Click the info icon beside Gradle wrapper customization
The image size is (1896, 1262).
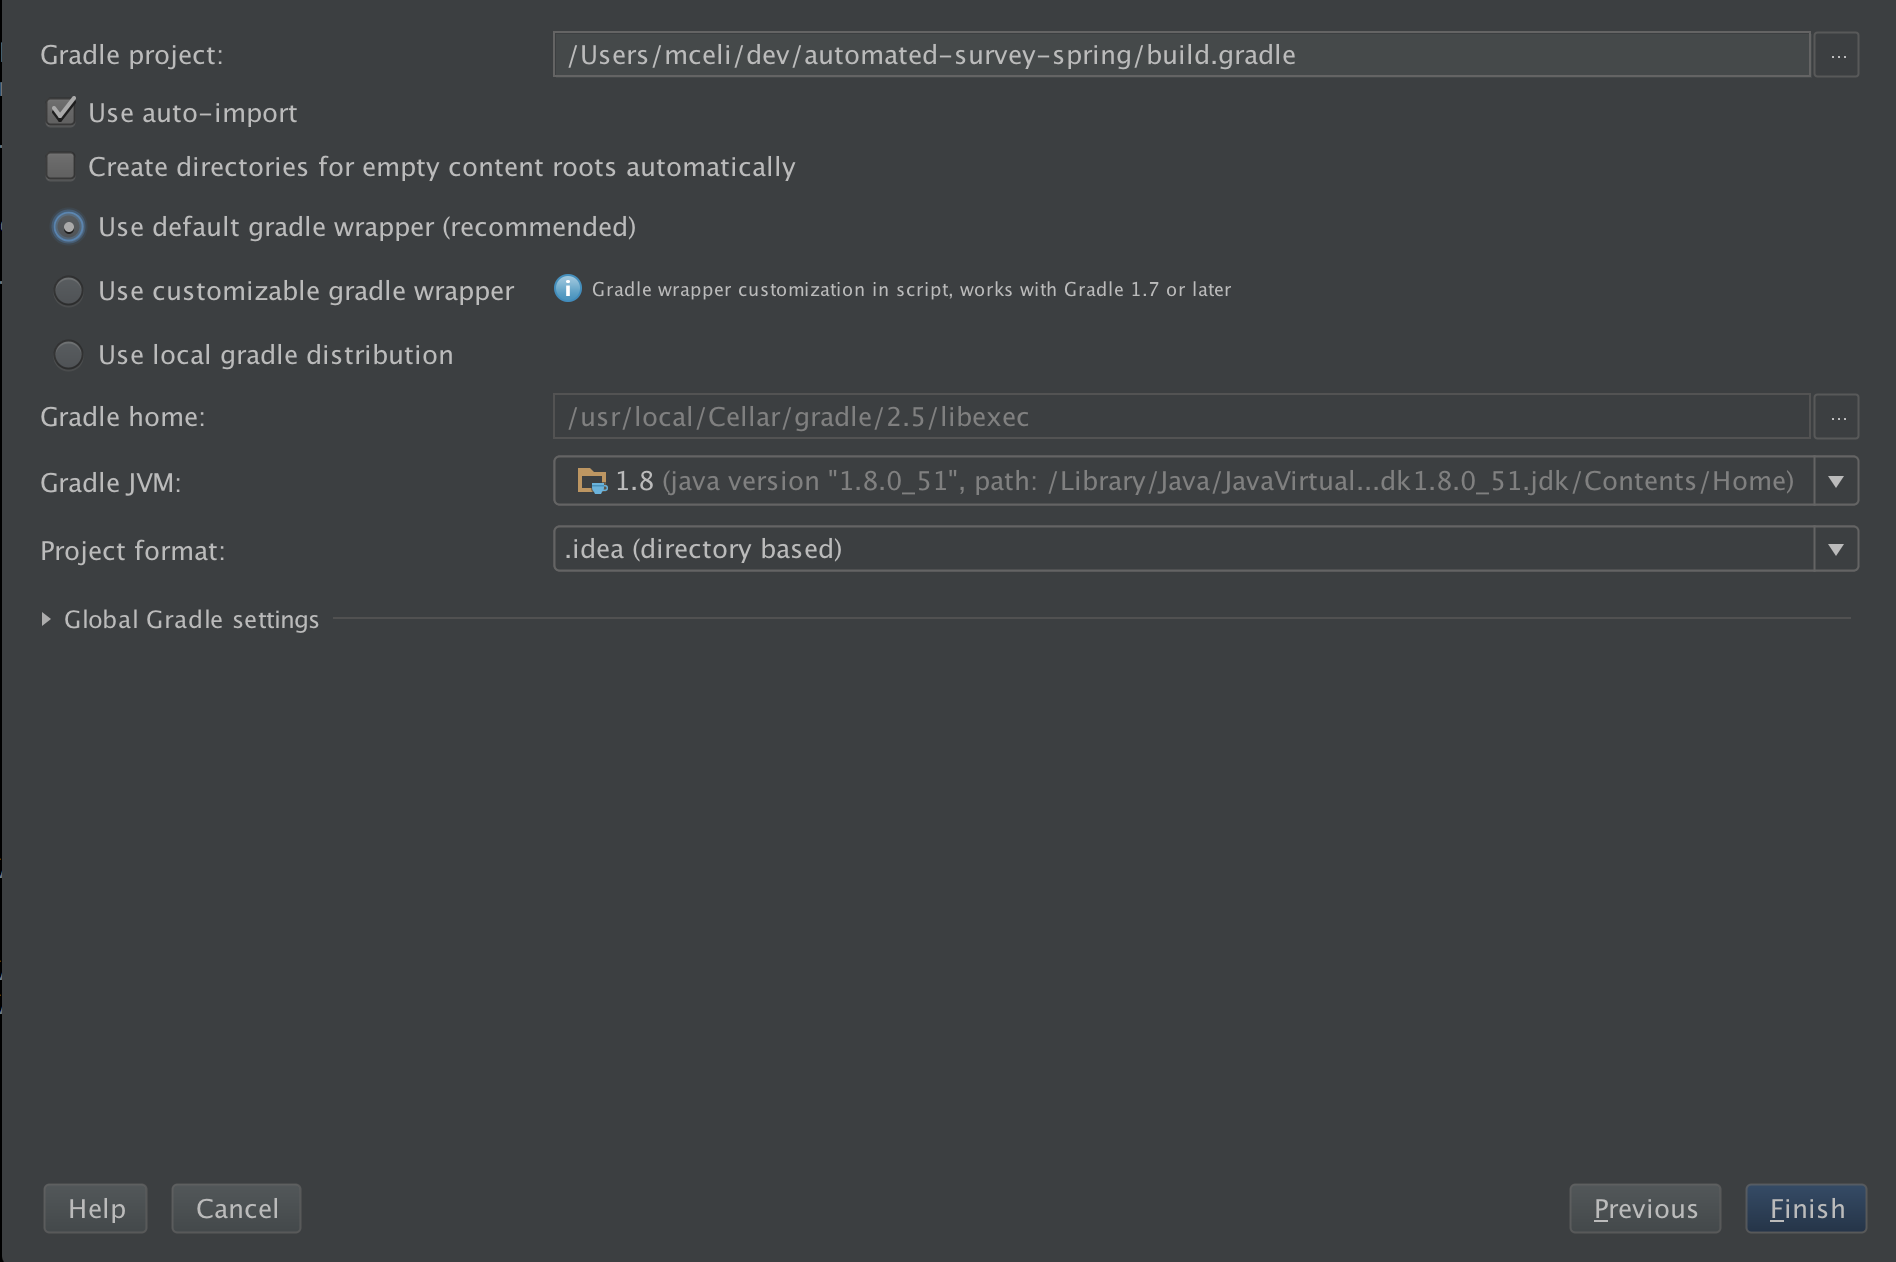(x=567, y=289)
